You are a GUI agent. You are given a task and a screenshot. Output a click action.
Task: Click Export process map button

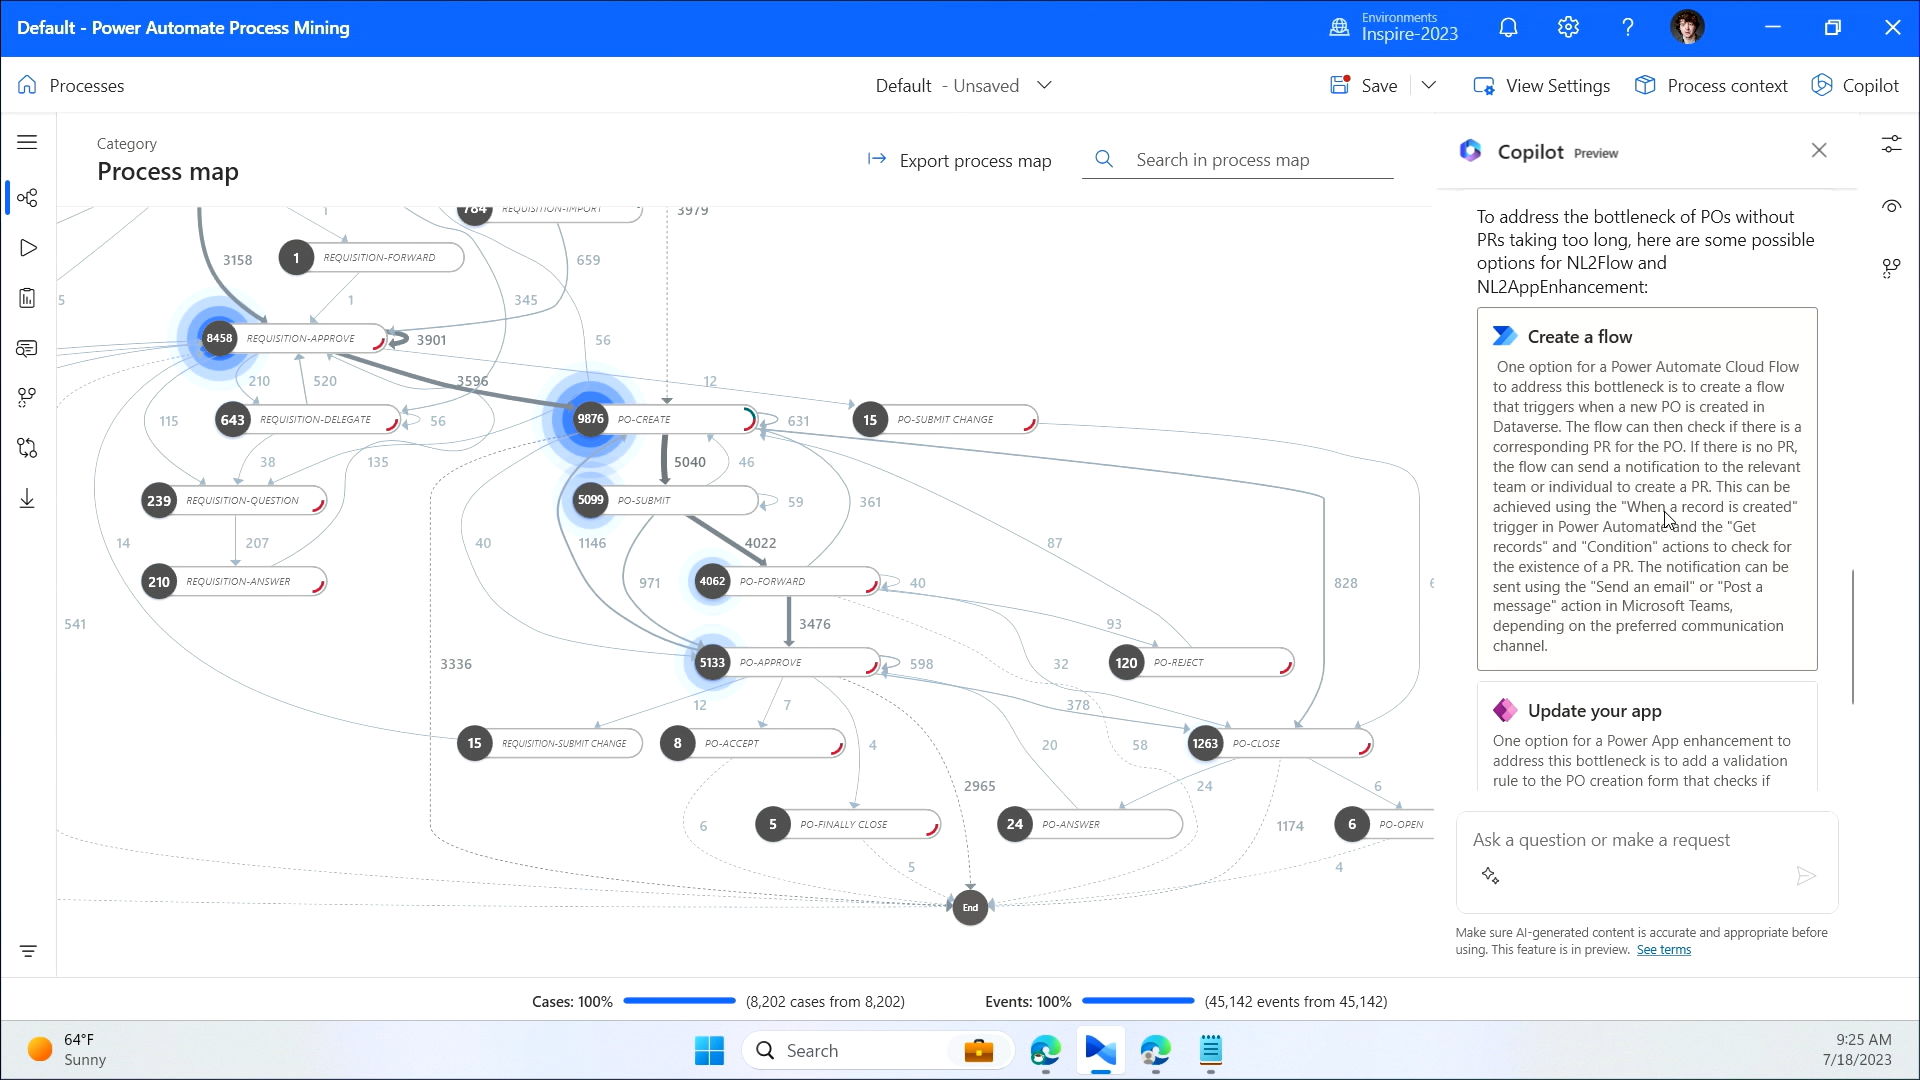click(x=959, y=160)
